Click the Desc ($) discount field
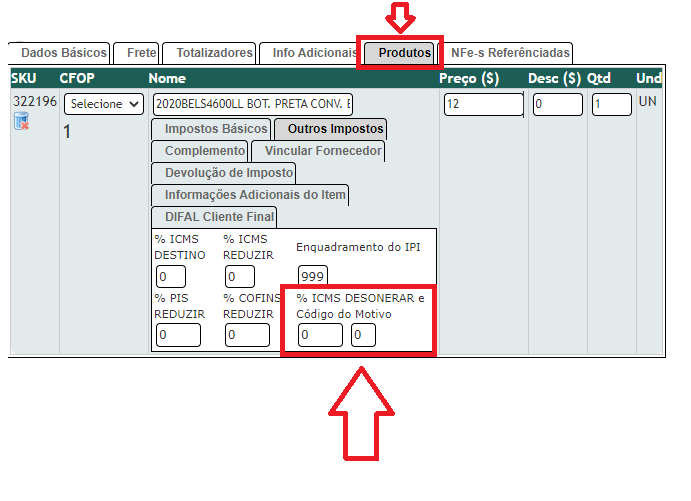Screen dimensions: 691x501 pyautogui.click(x=558, y=104)
